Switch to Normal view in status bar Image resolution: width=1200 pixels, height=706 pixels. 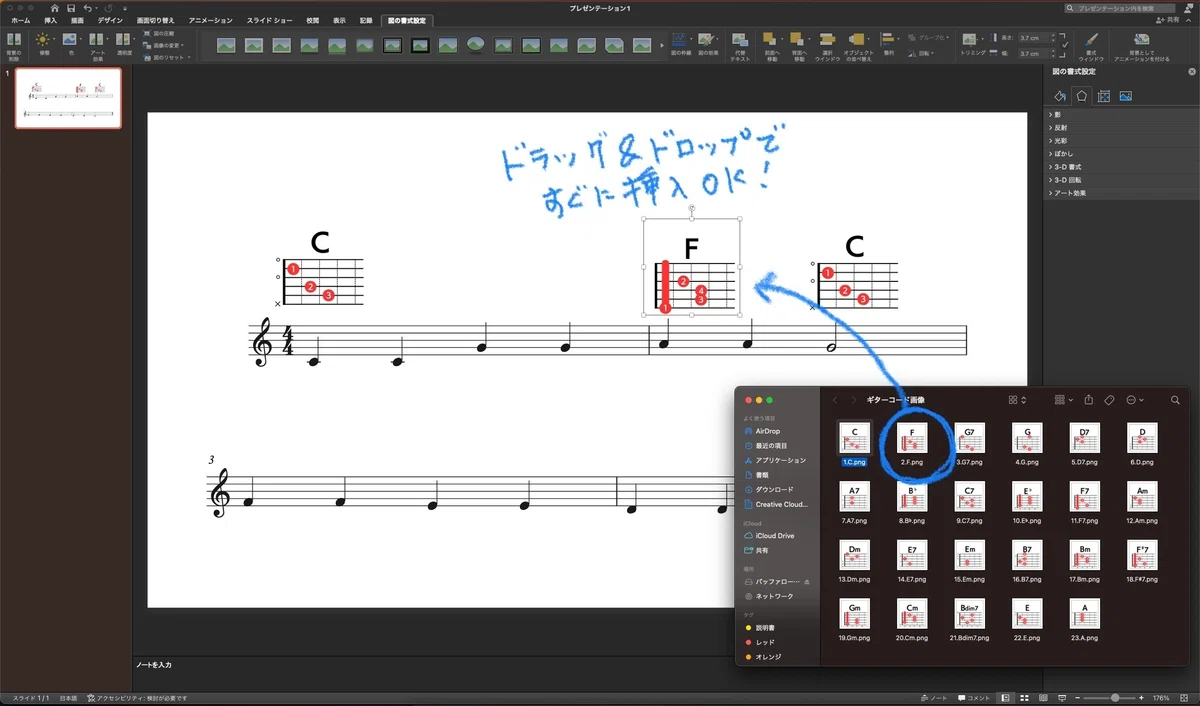point(1006,697)
